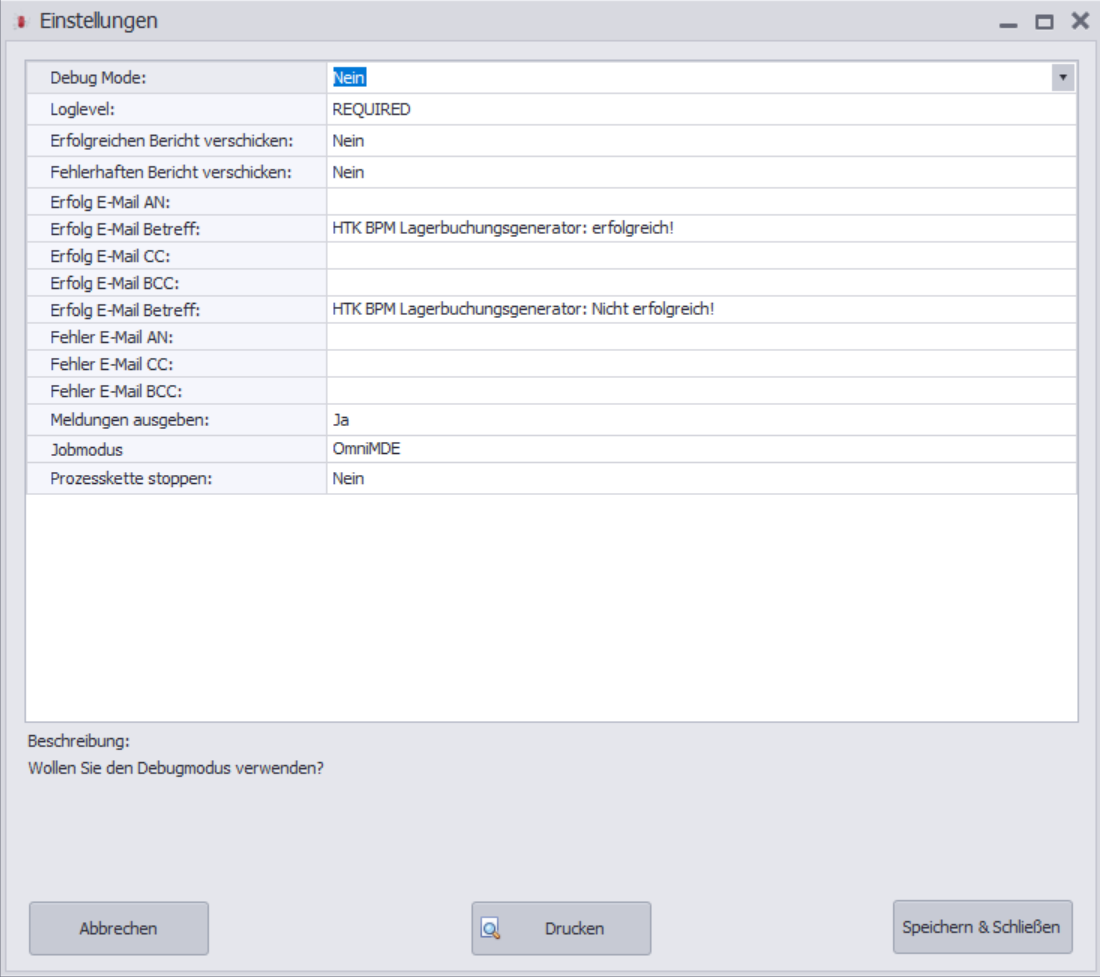Edit the 'erfolgreich!' subject field
The image size is (1100, 977).
click(x=702, y=229)
